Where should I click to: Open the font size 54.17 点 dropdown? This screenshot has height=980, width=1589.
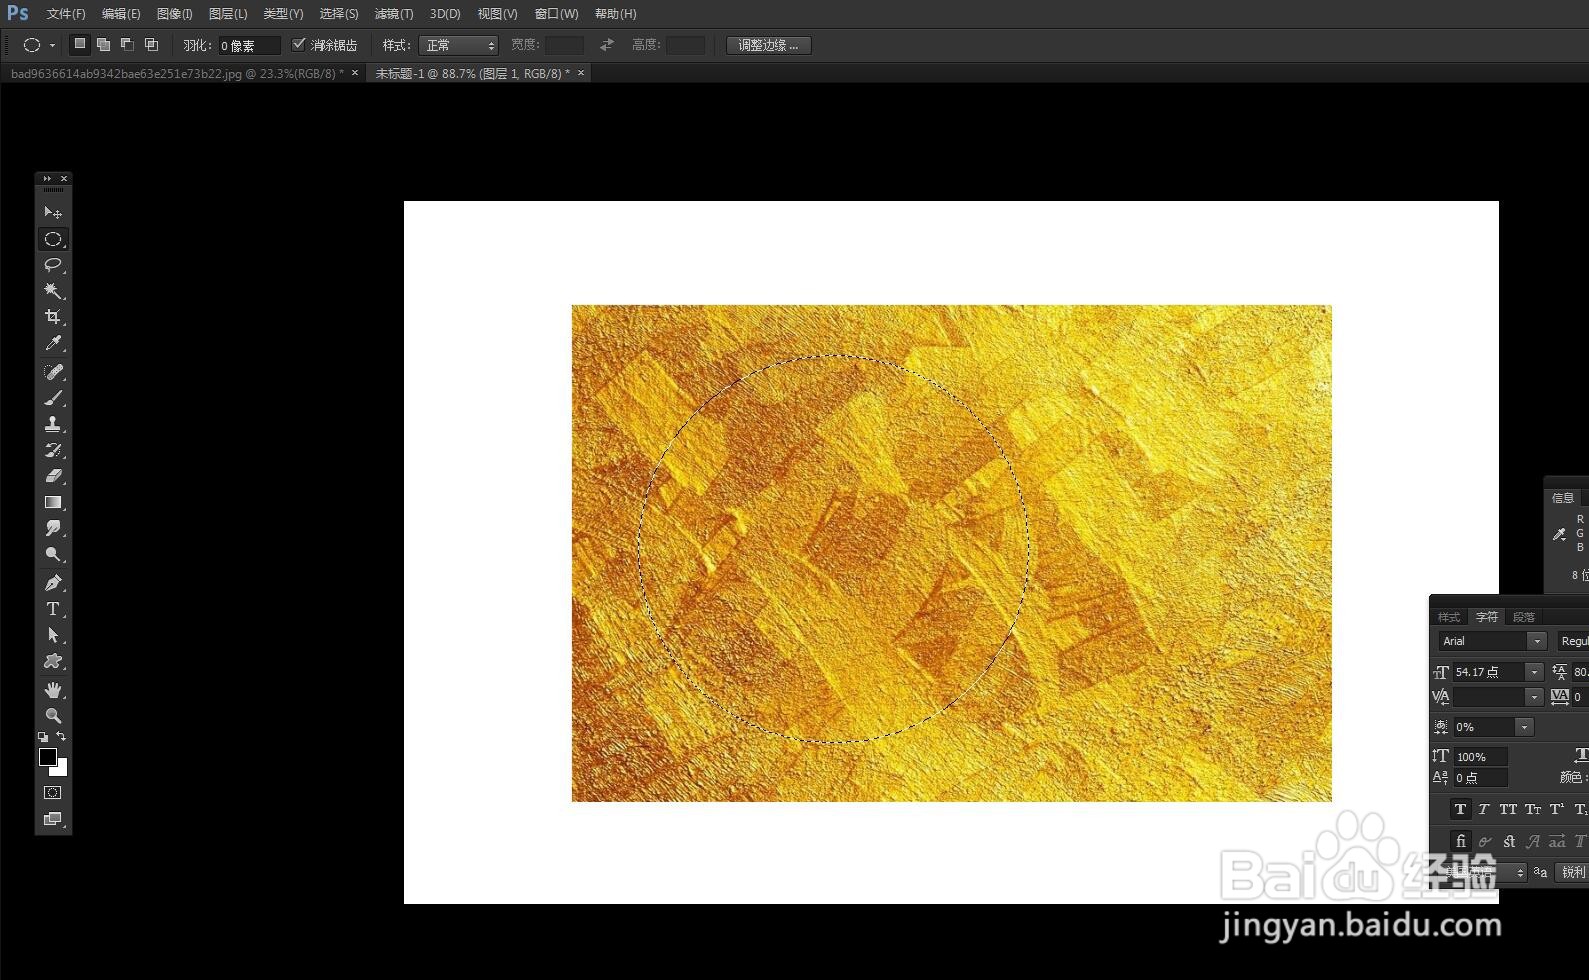tap(1534, 672)
